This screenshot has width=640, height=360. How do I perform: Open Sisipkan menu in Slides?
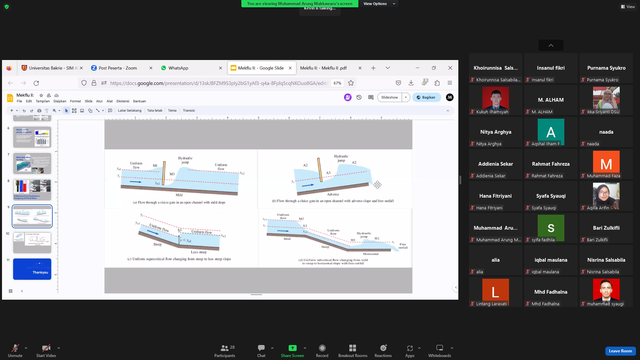point(60,101)
